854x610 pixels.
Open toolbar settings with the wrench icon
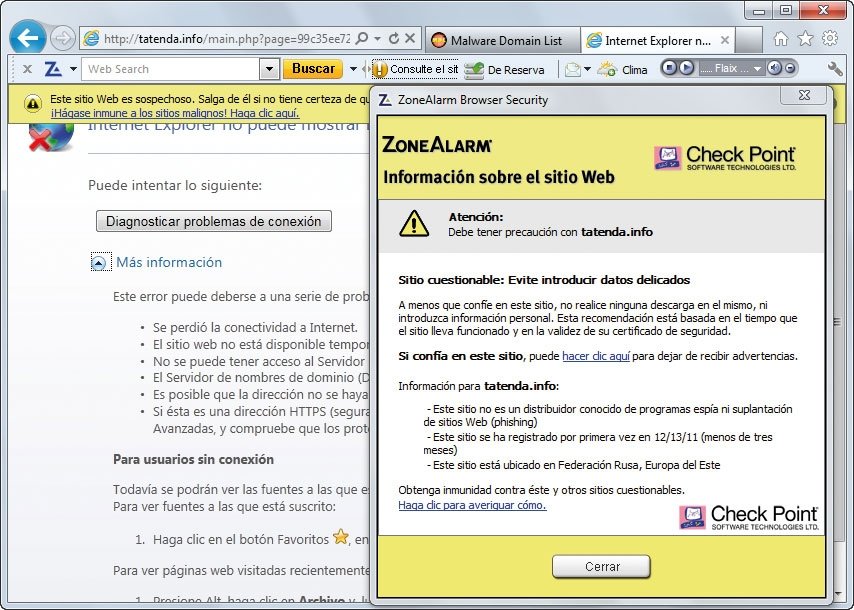point(834,69)
